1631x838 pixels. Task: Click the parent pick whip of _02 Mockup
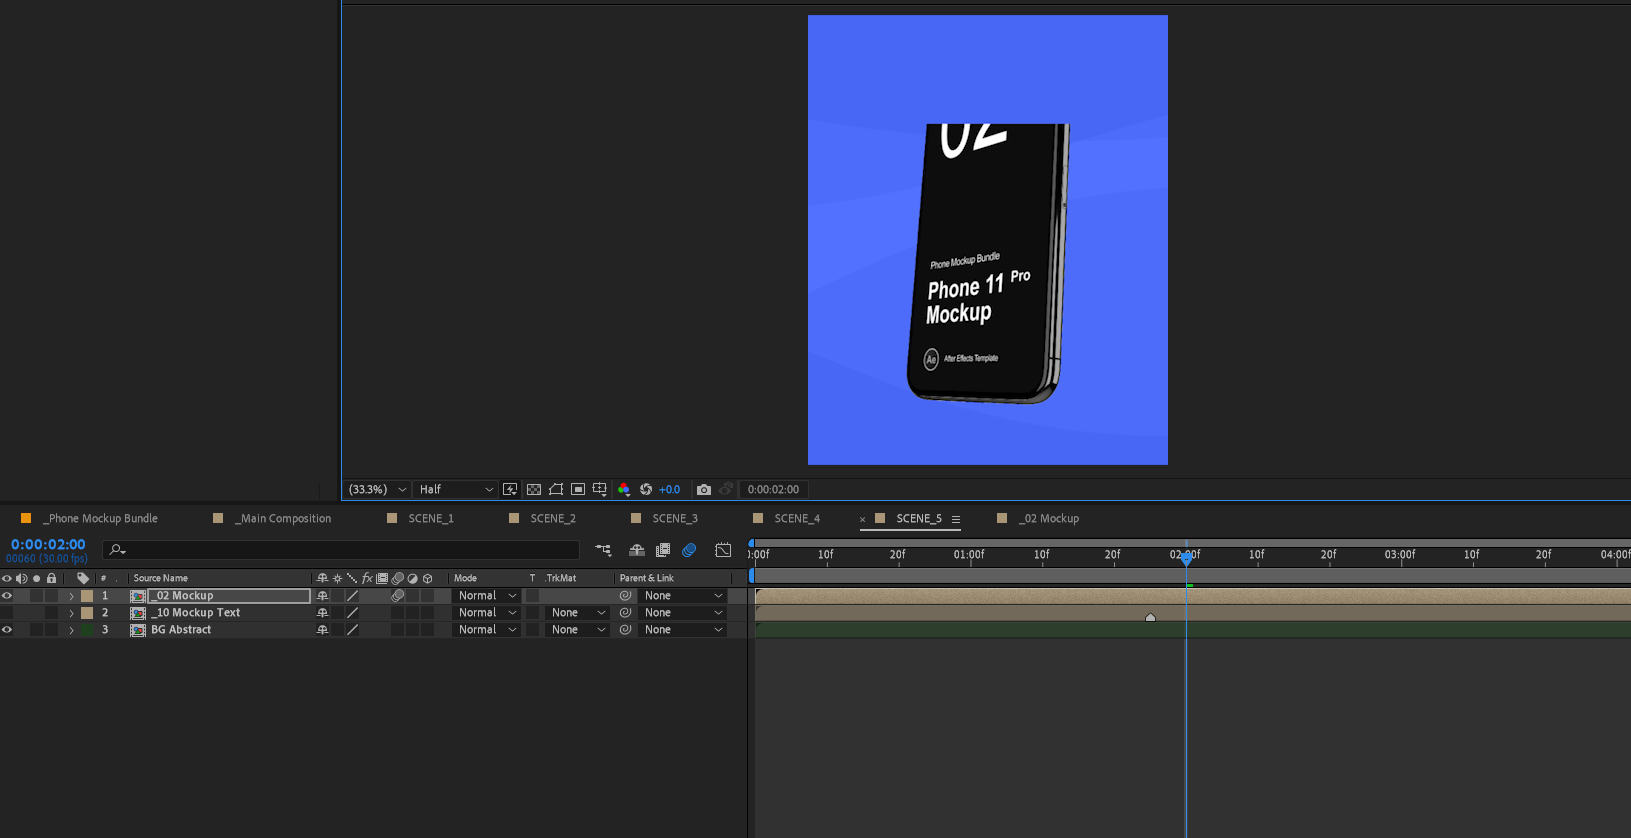tap(625, 596)
